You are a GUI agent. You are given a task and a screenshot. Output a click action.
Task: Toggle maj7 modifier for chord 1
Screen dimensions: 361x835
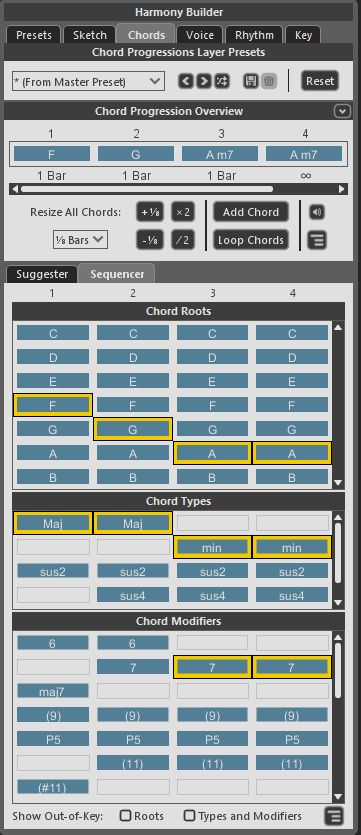53,691
